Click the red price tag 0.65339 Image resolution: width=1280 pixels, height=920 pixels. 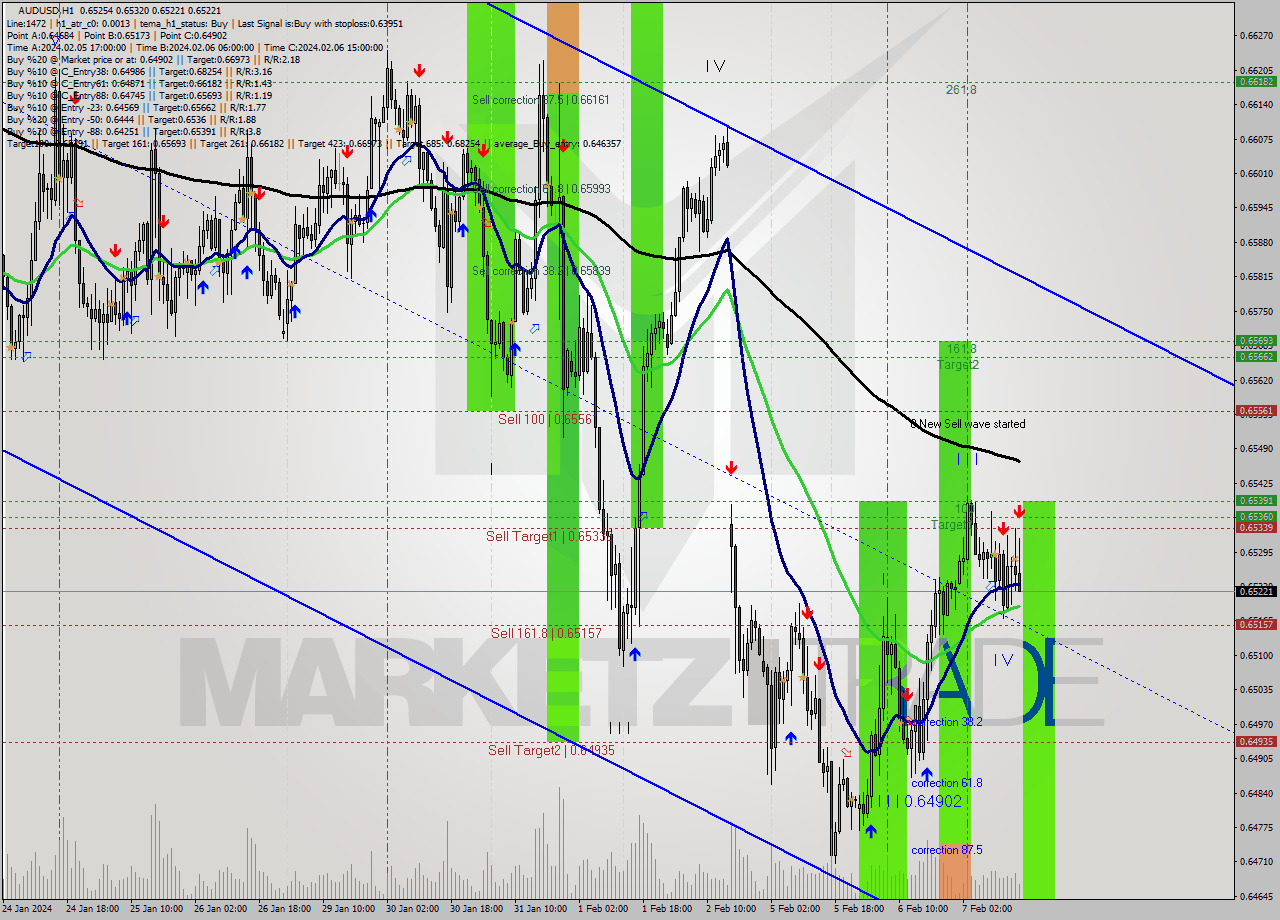[1255, 527]
